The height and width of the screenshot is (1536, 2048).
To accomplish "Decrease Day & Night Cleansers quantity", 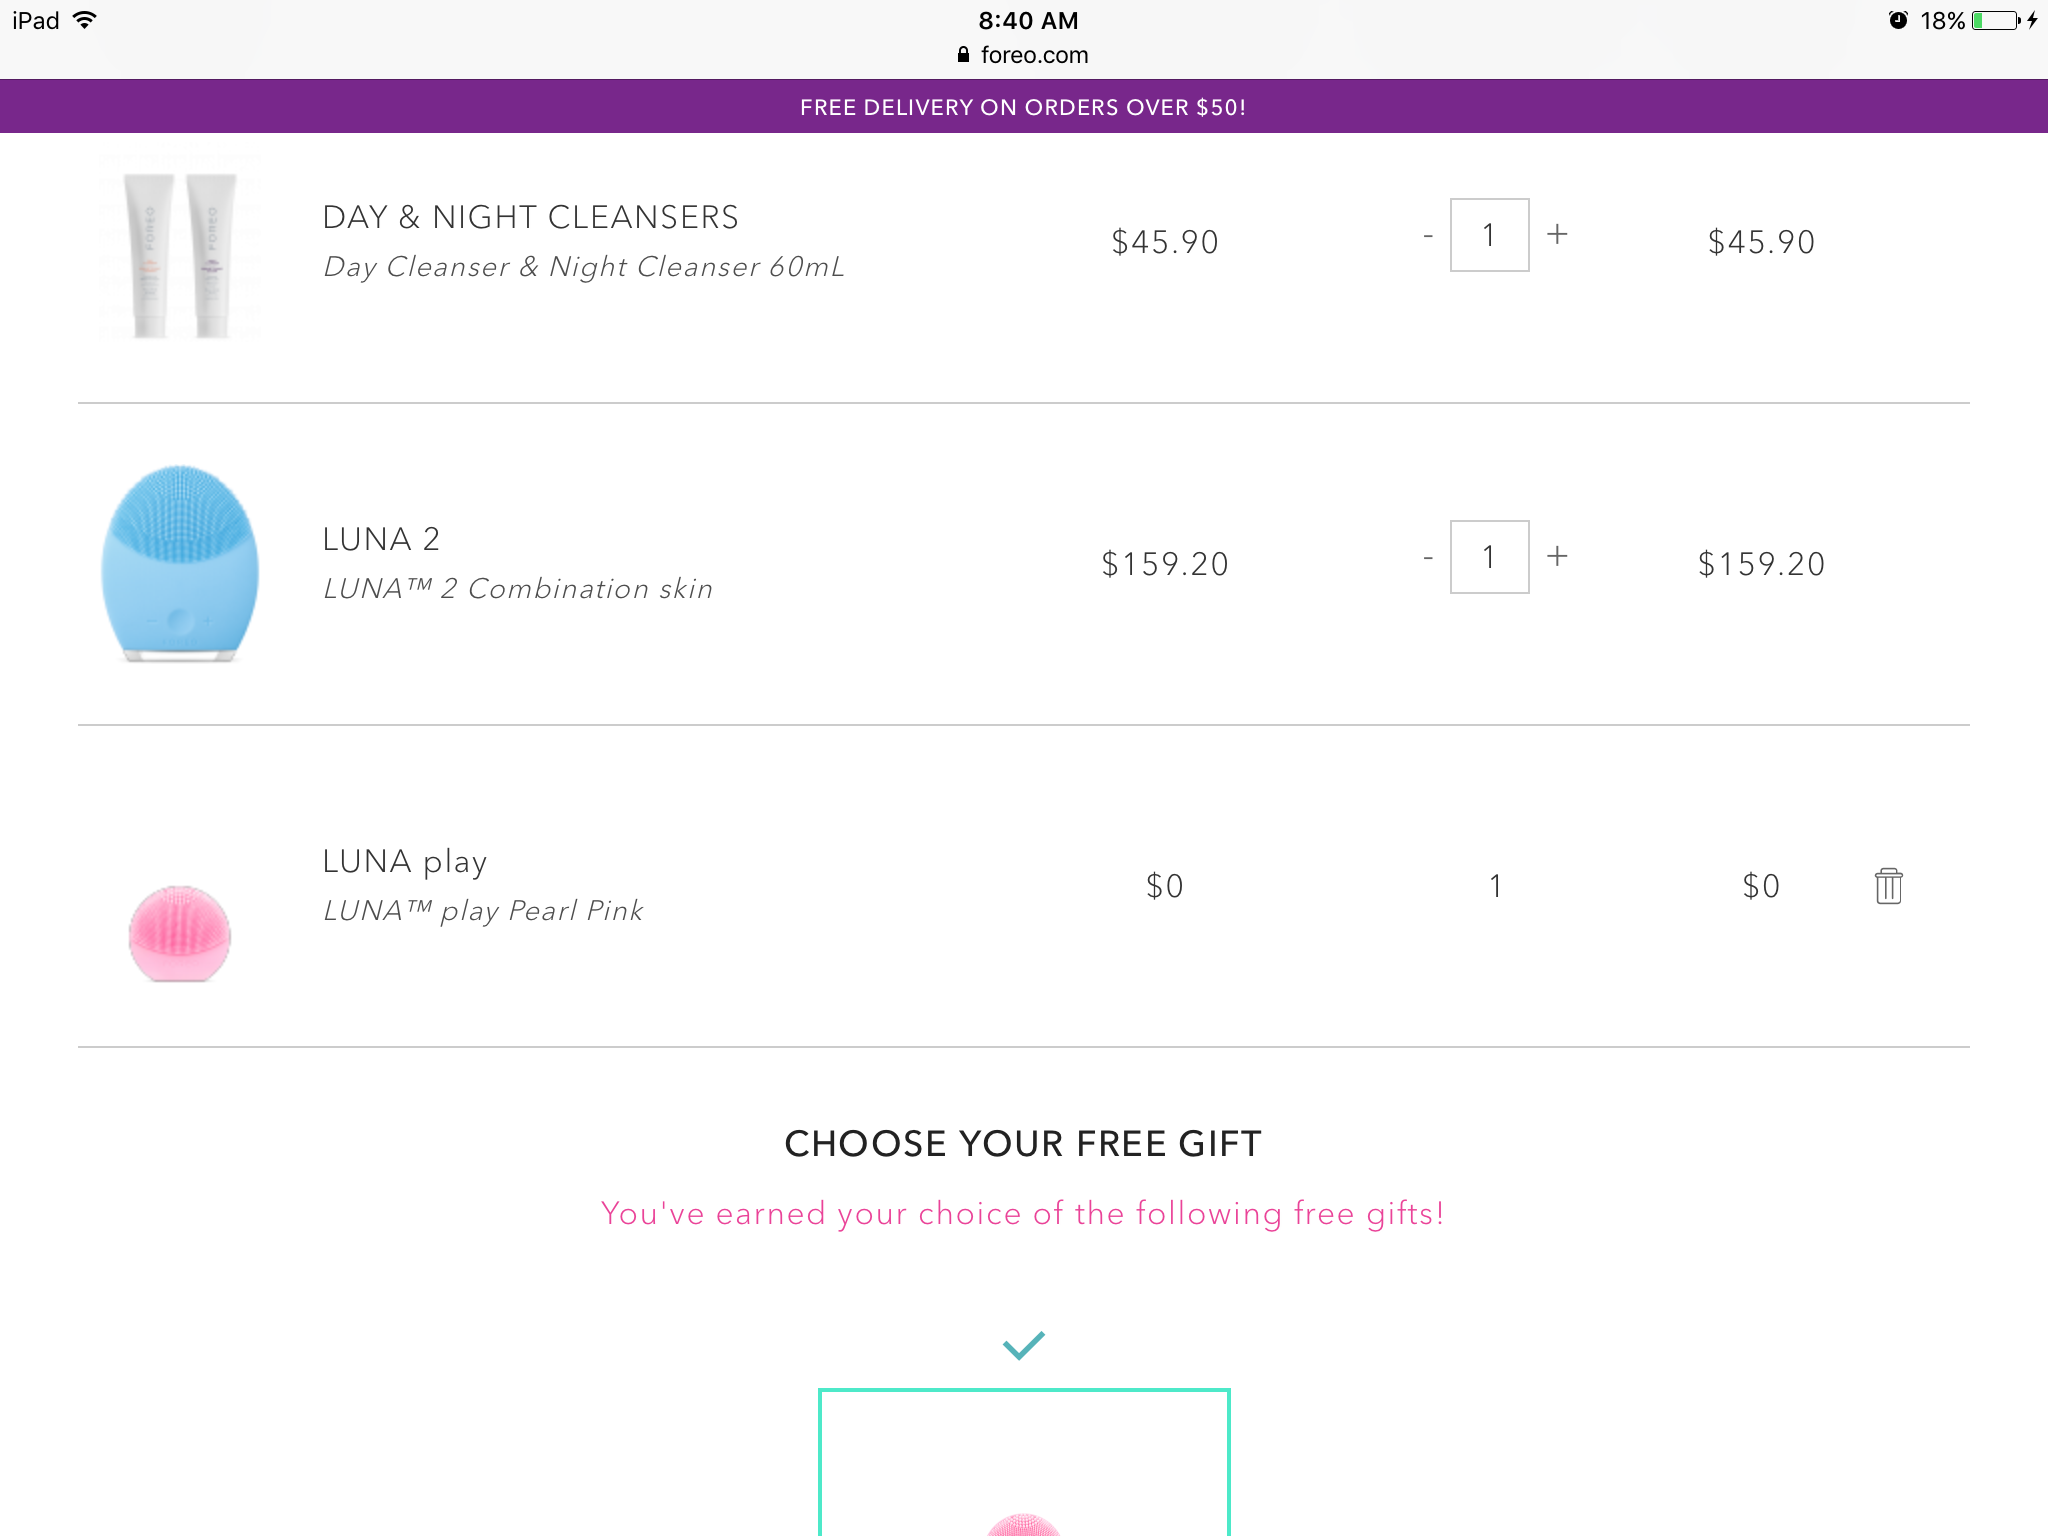I will 1428,236.
